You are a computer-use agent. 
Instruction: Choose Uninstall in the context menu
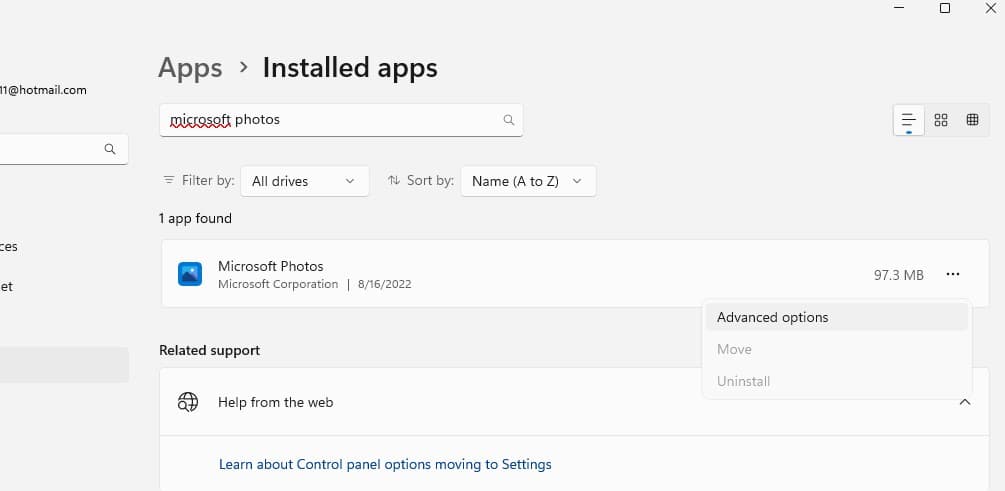(x=743, y=381)
